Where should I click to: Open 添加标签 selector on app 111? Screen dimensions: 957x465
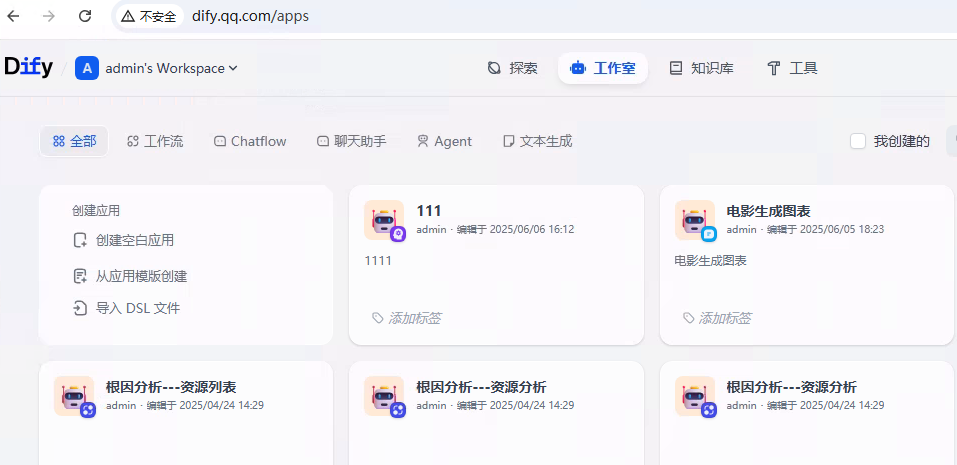point(406,318)
